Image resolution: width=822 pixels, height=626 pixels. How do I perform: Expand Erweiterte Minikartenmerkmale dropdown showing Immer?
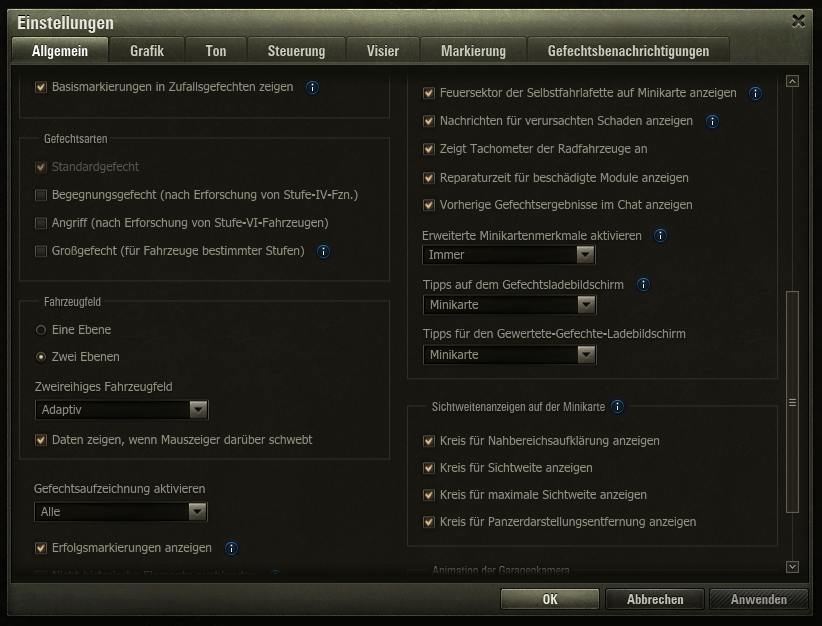click(509, 255)
